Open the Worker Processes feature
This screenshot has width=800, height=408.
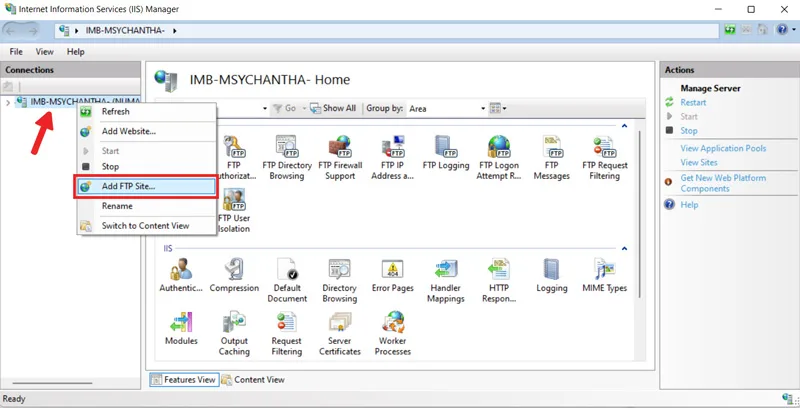(392, 334)
